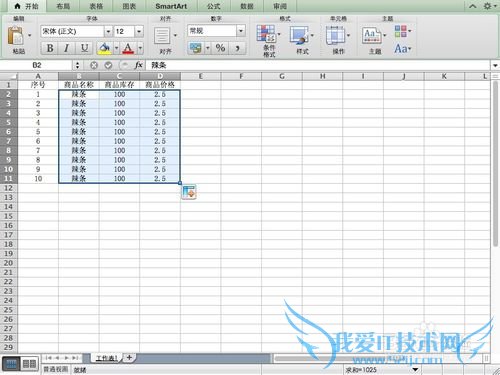Open the fill color dropdown arrow
This screenshot has width=500, height=375.
(x=116, y=48)
